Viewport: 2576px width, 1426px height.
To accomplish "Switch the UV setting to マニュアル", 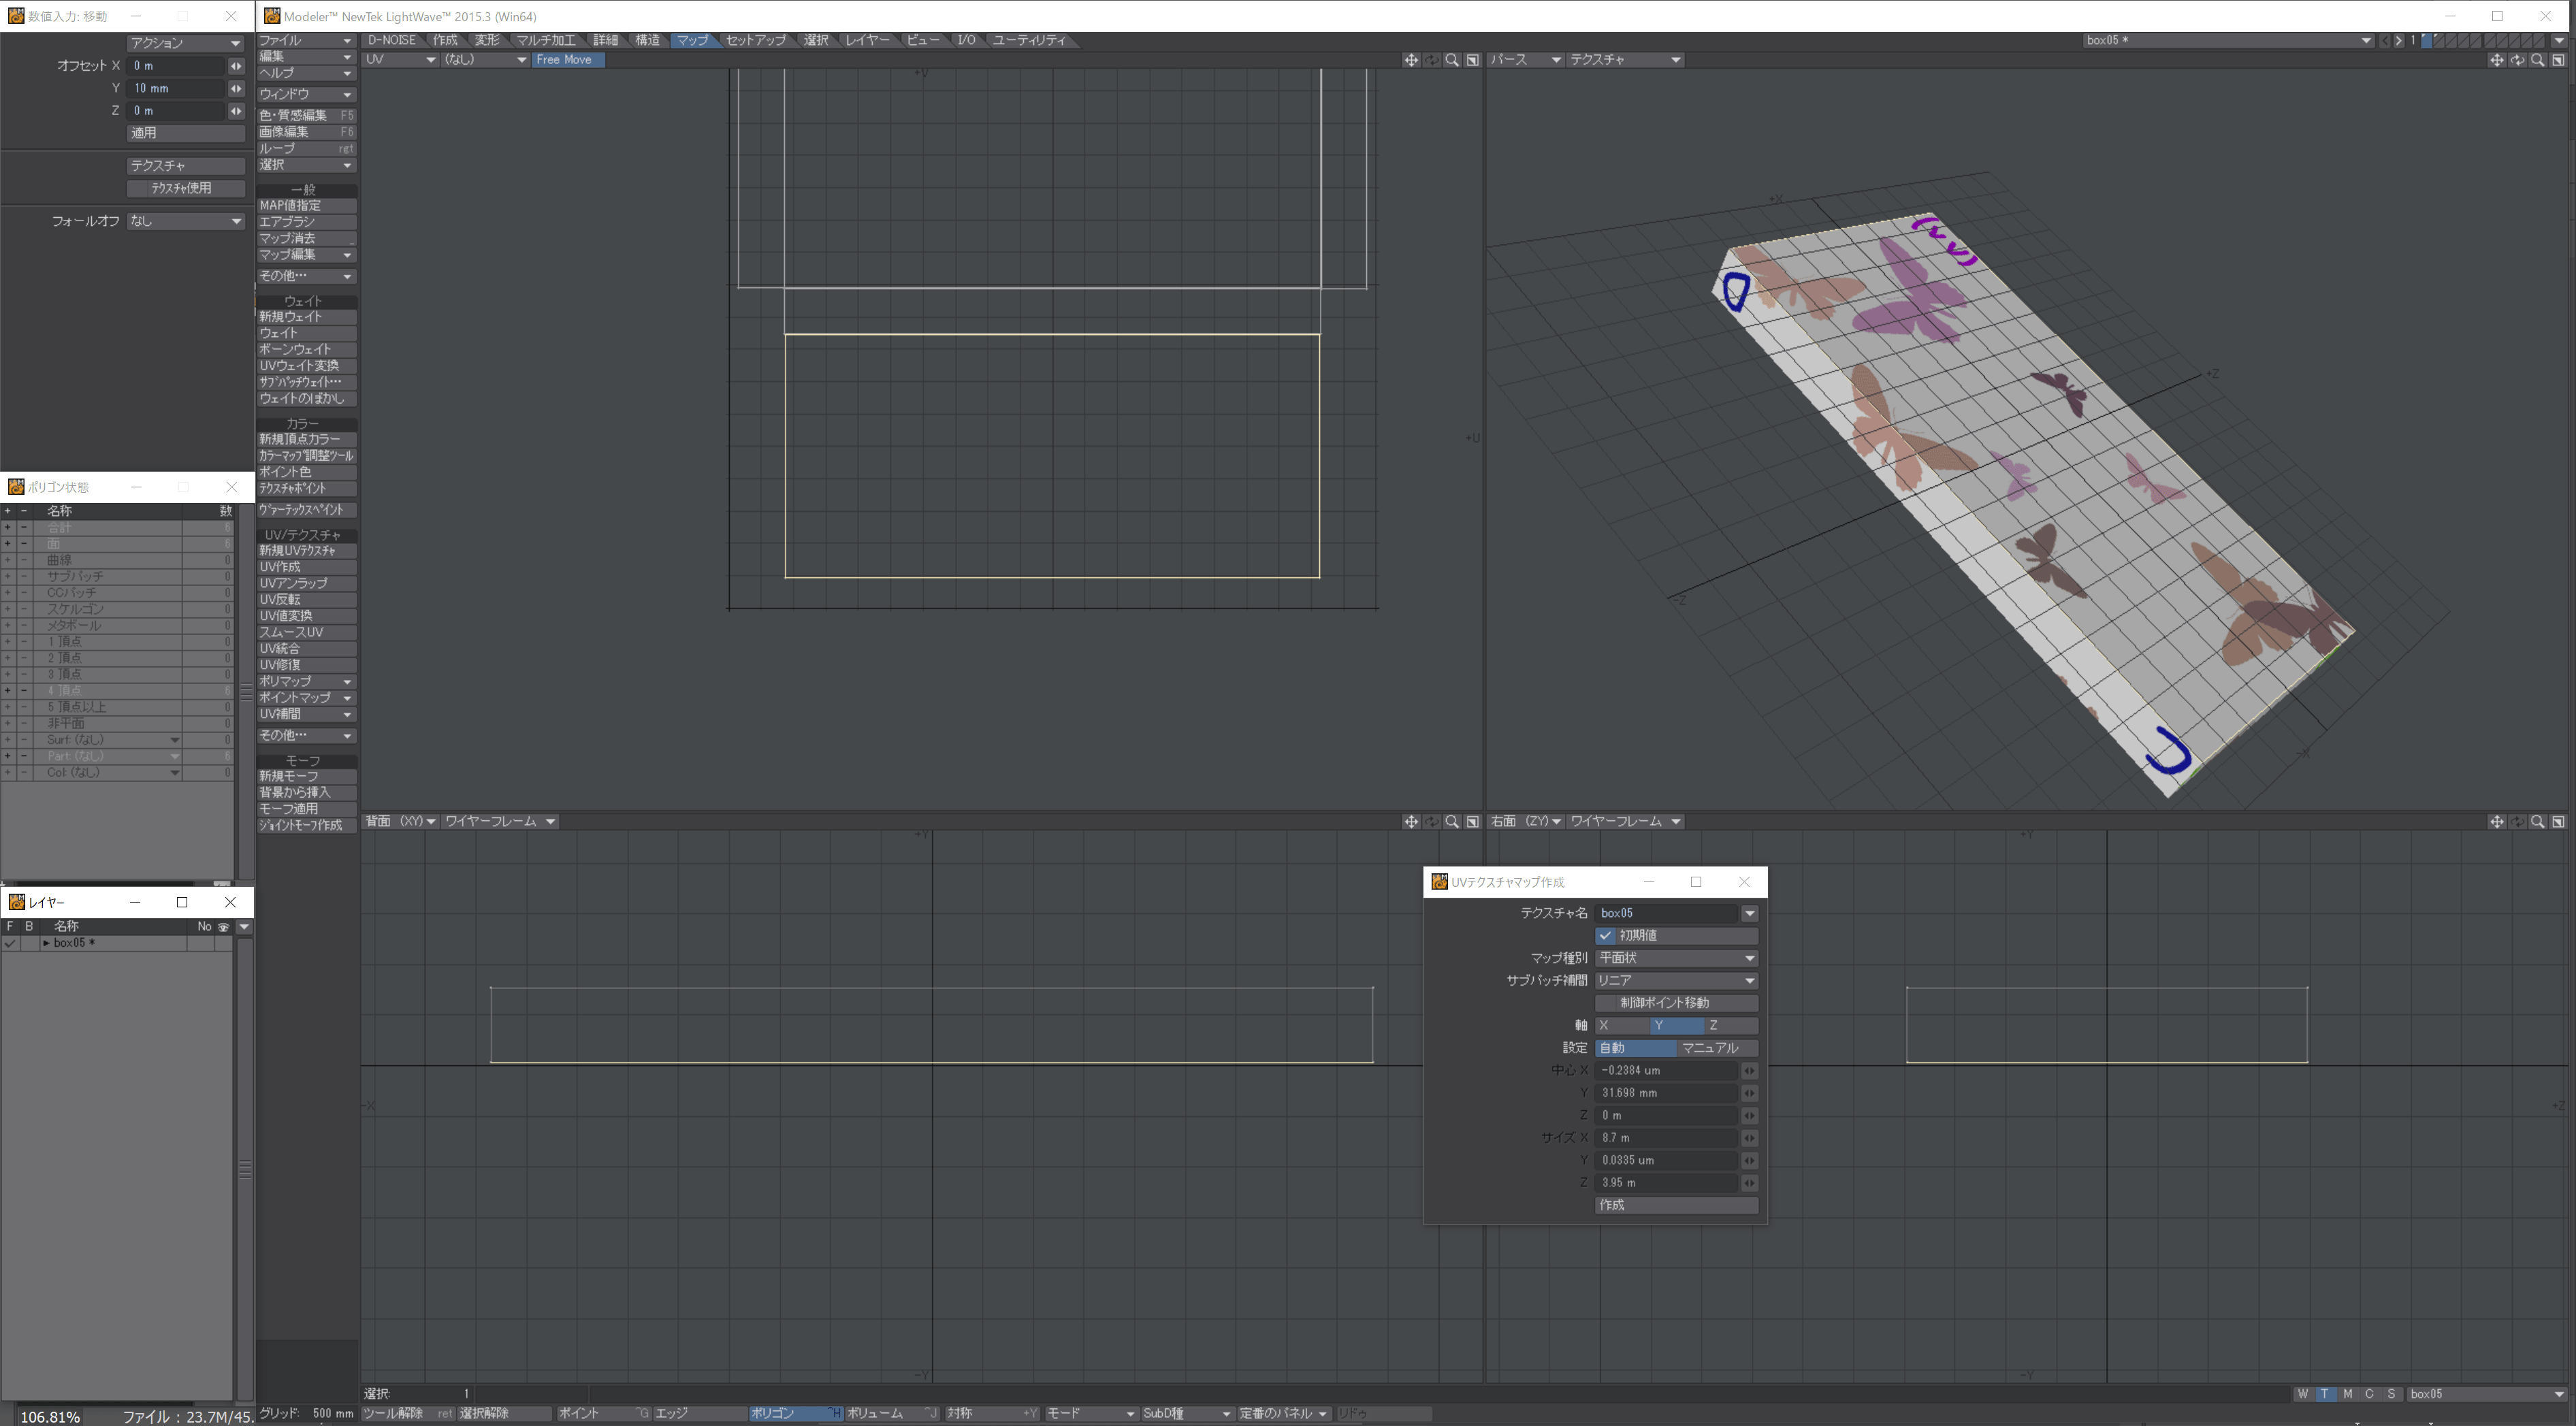I will [1716, 1048].
